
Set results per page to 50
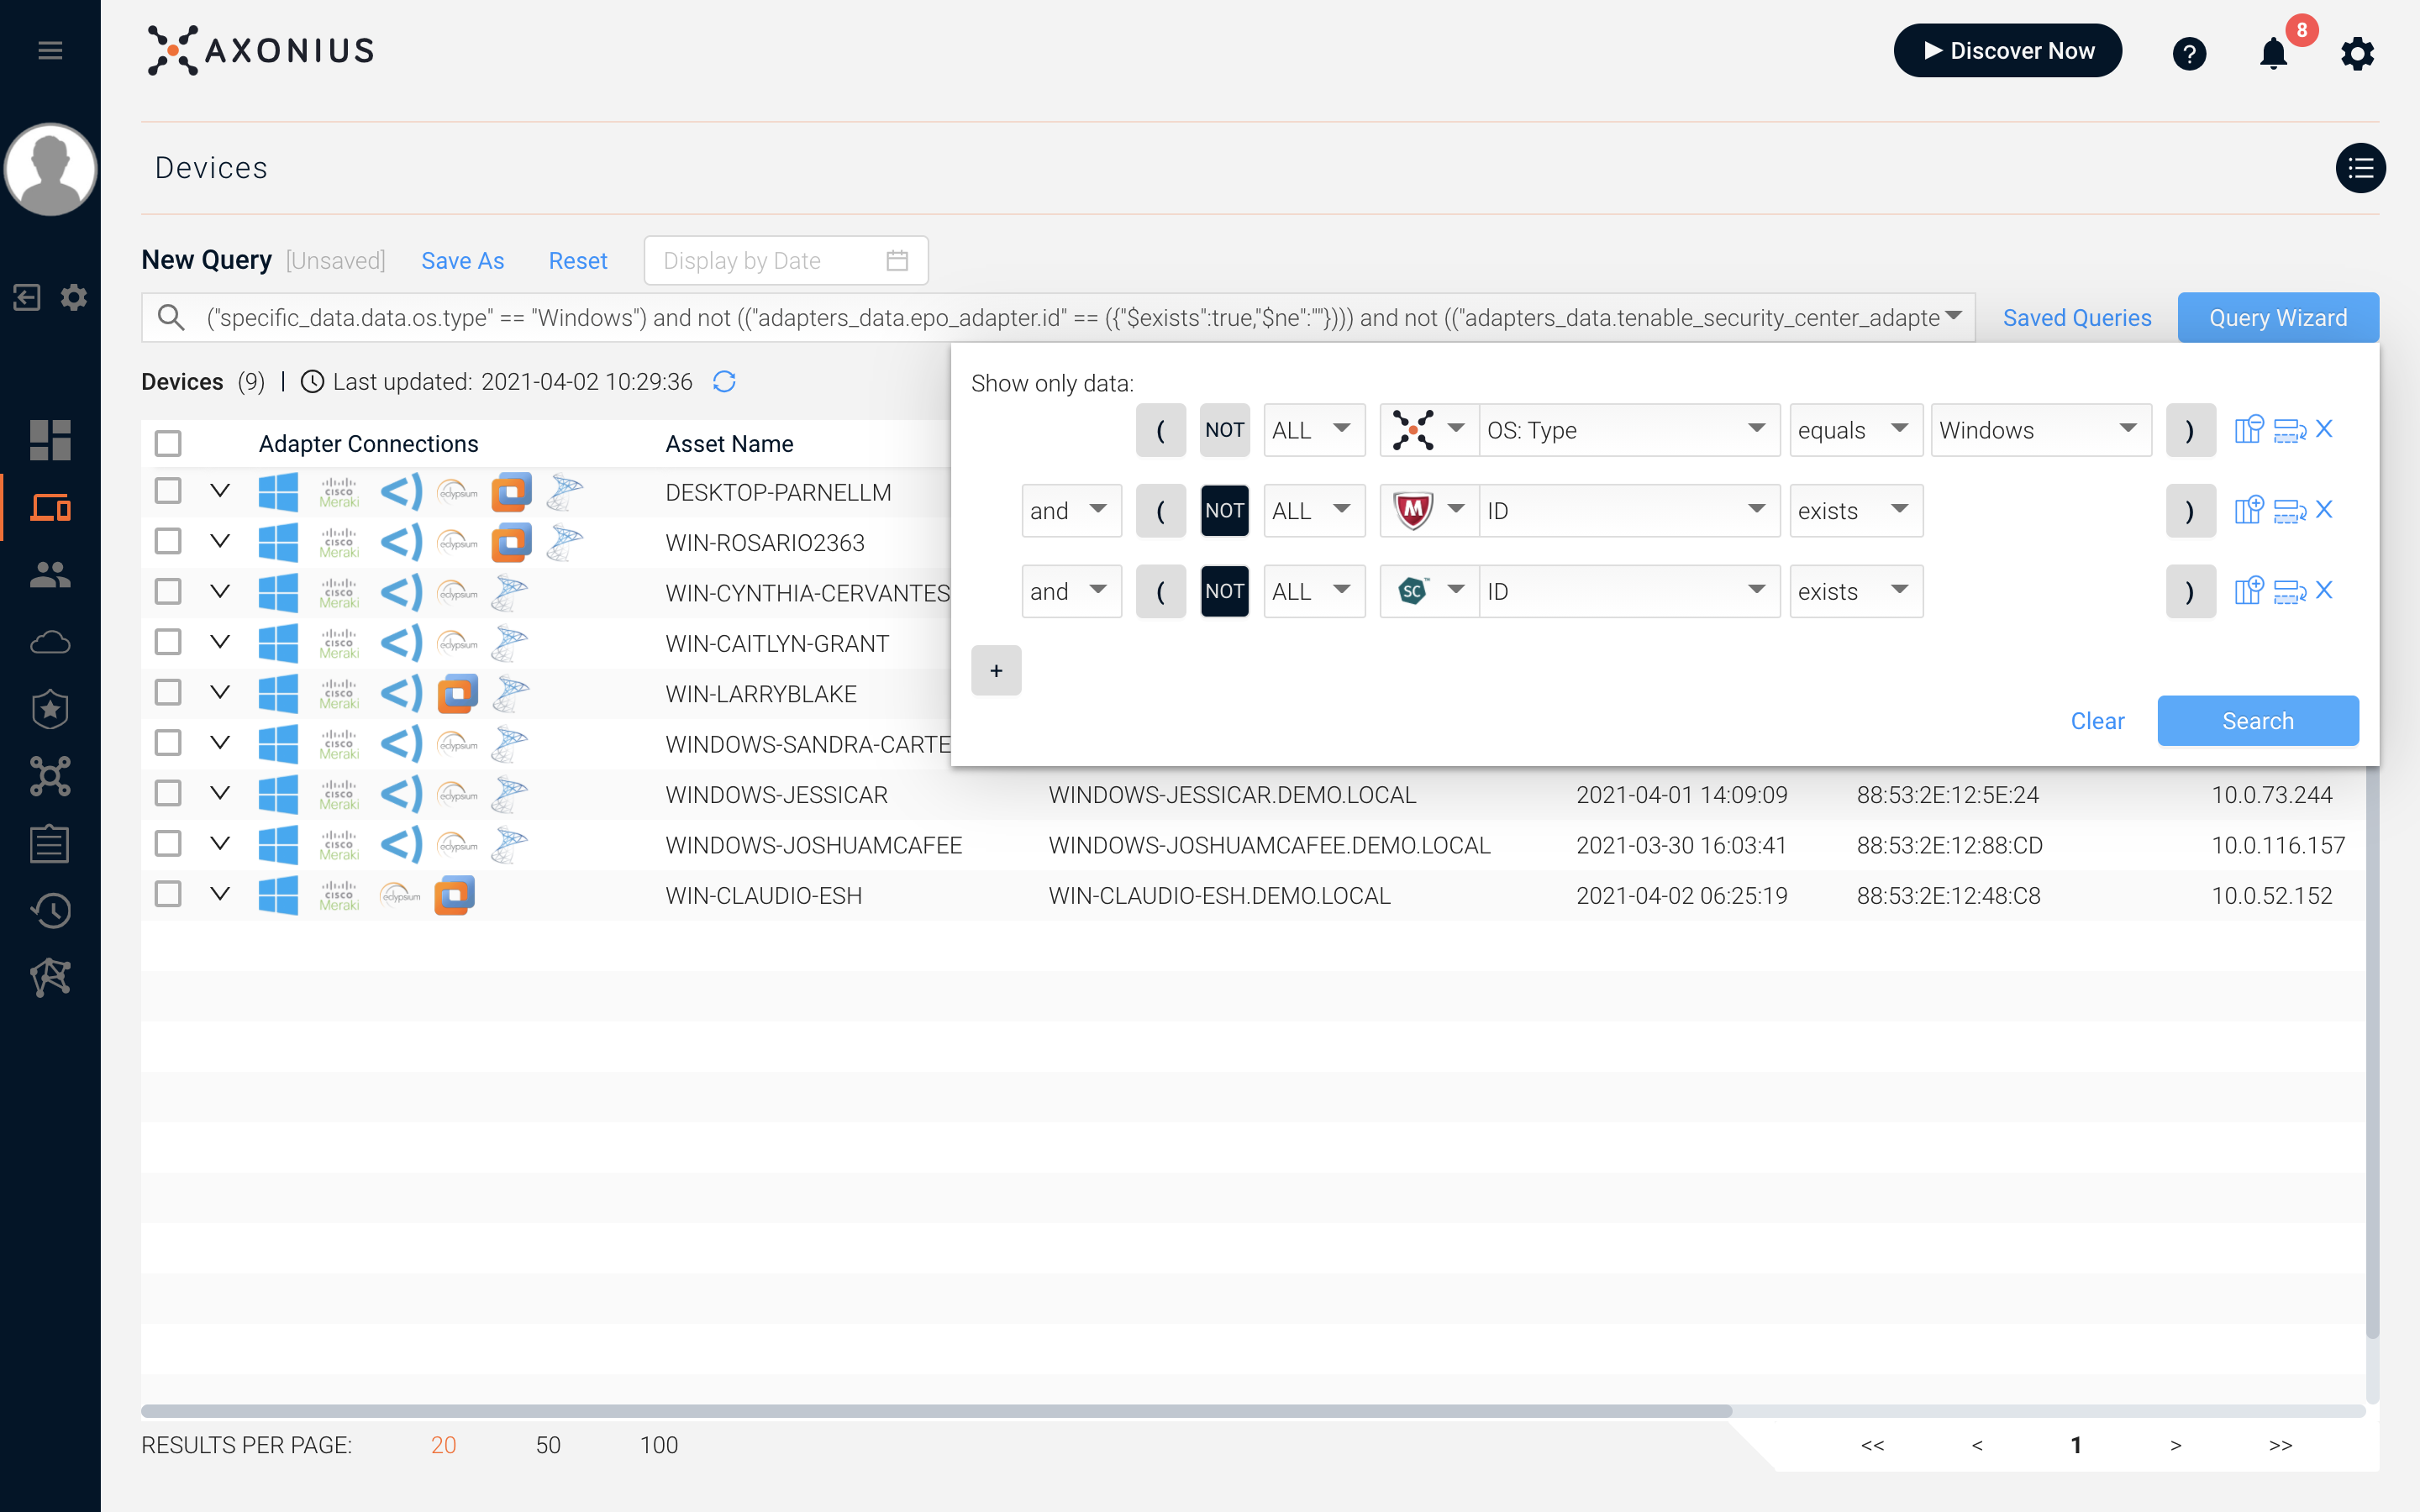click(548, 1445)
